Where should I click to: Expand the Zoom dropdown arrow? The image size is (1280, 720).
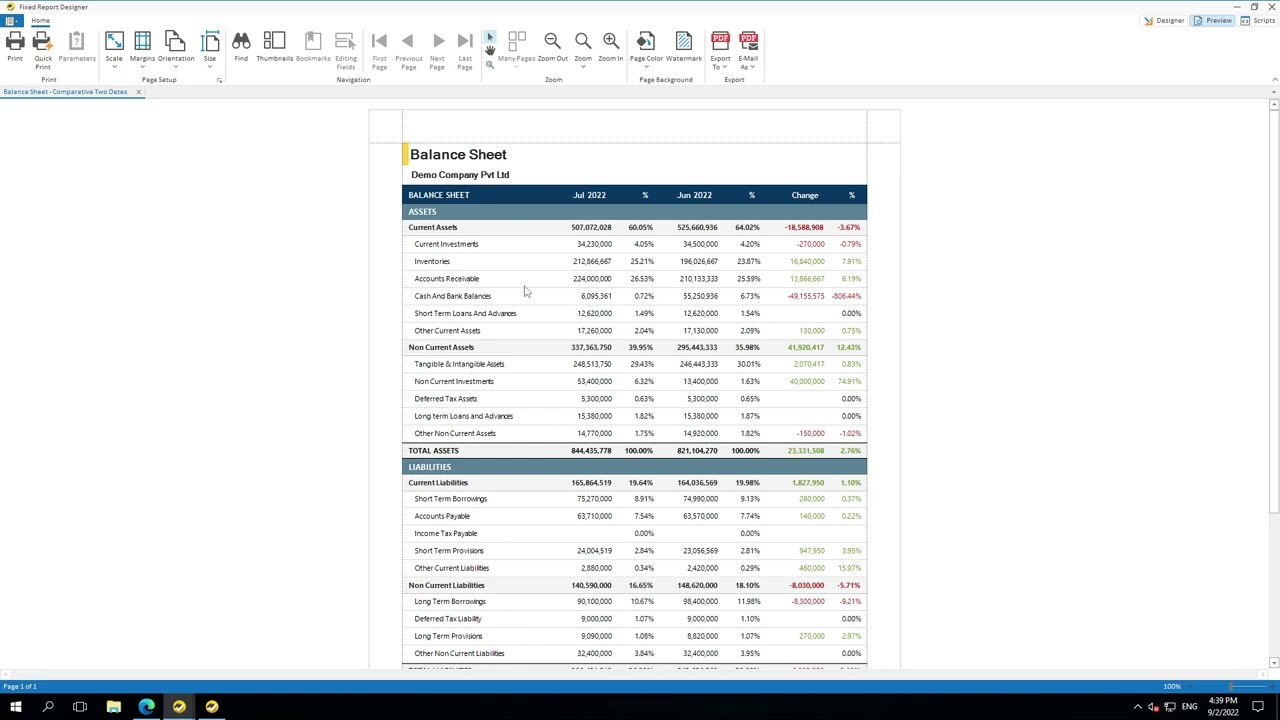pos(582,67)
